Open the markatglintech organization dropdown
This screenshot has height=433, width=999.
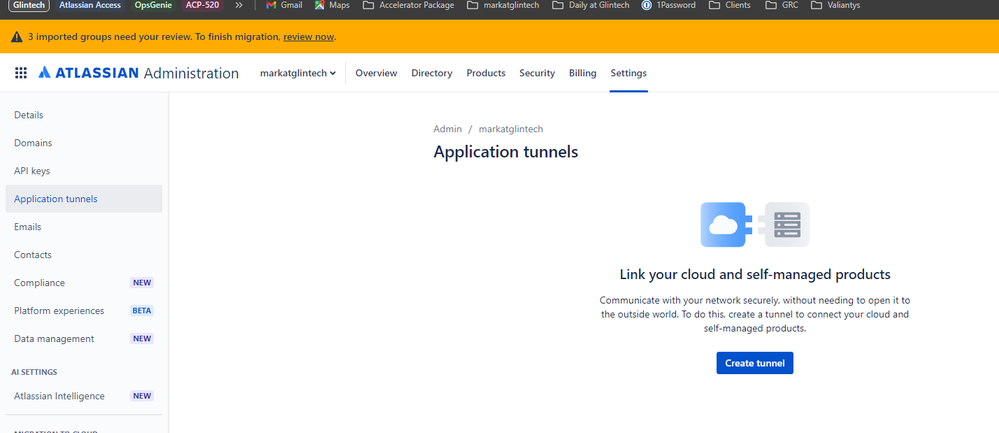pyautogui.click(x=298, y=73)
